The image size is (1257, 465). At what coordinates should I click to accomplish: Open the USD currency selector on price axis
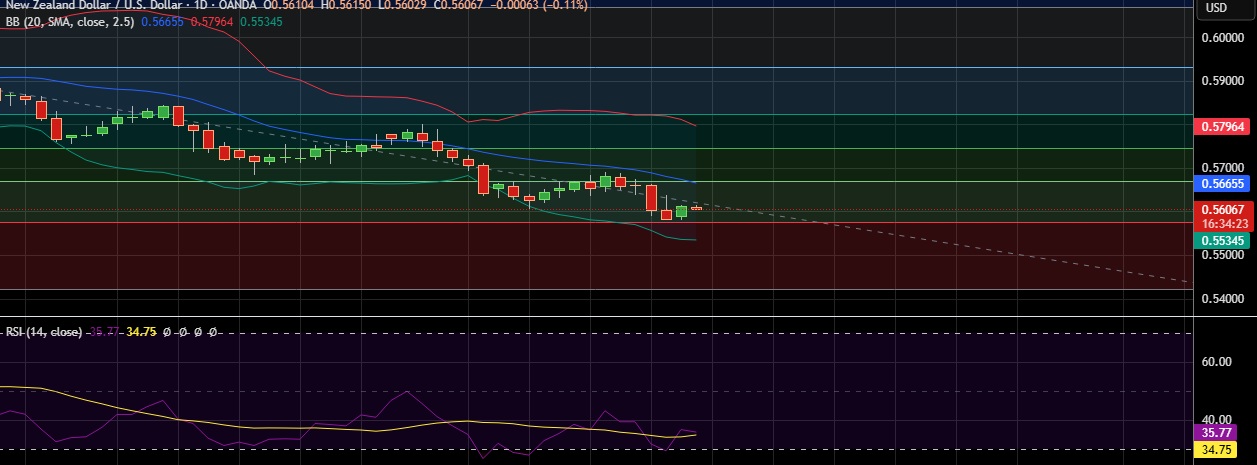click(1216, 8)
